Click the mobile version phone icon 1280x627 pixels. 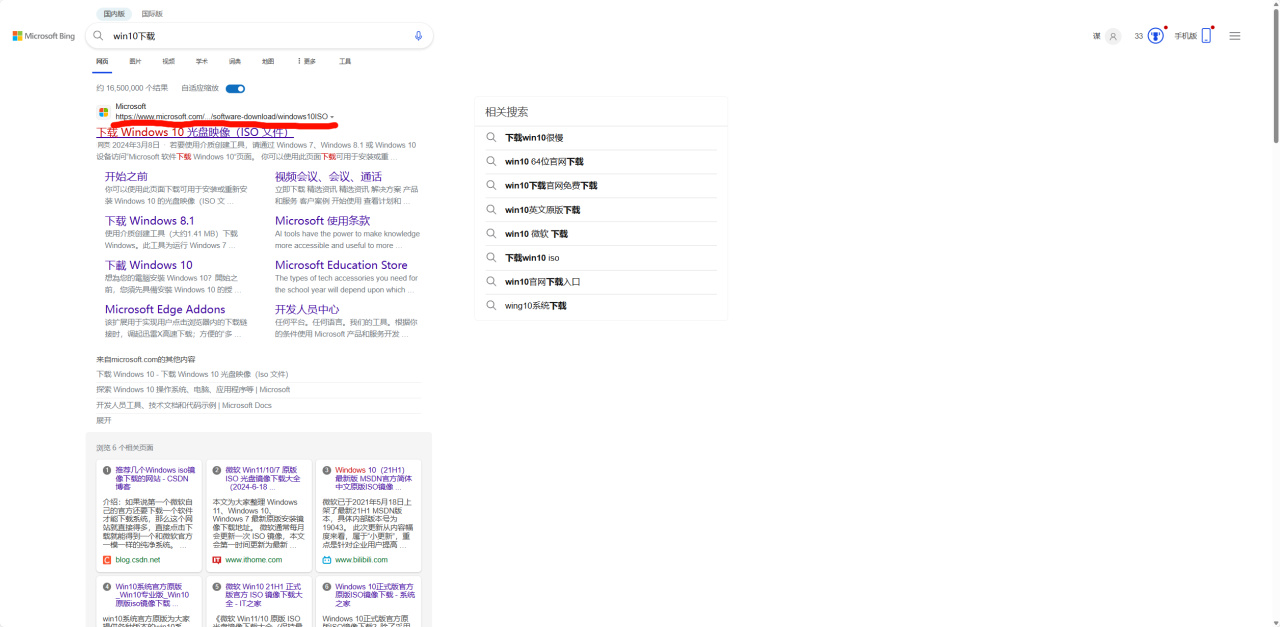[1206, 36]
